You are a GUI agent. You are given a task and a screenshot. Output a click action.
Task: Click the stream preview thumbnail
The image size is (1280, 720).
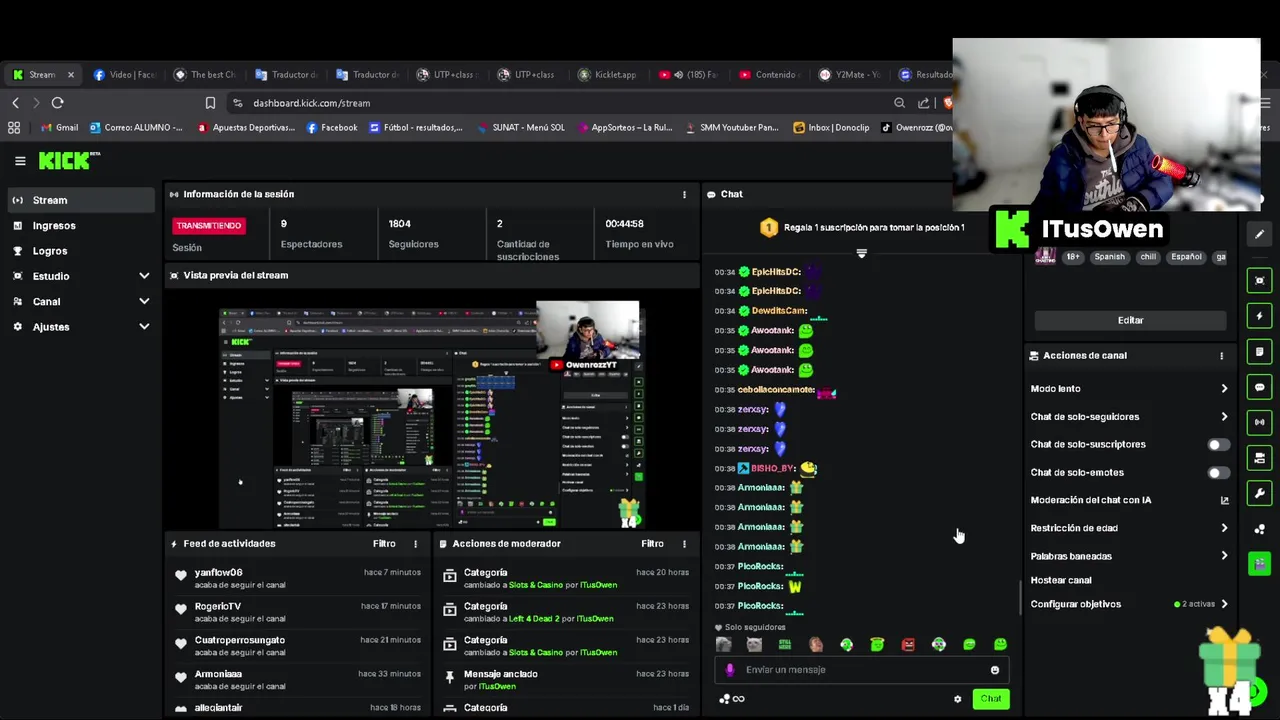pos(430,414)
